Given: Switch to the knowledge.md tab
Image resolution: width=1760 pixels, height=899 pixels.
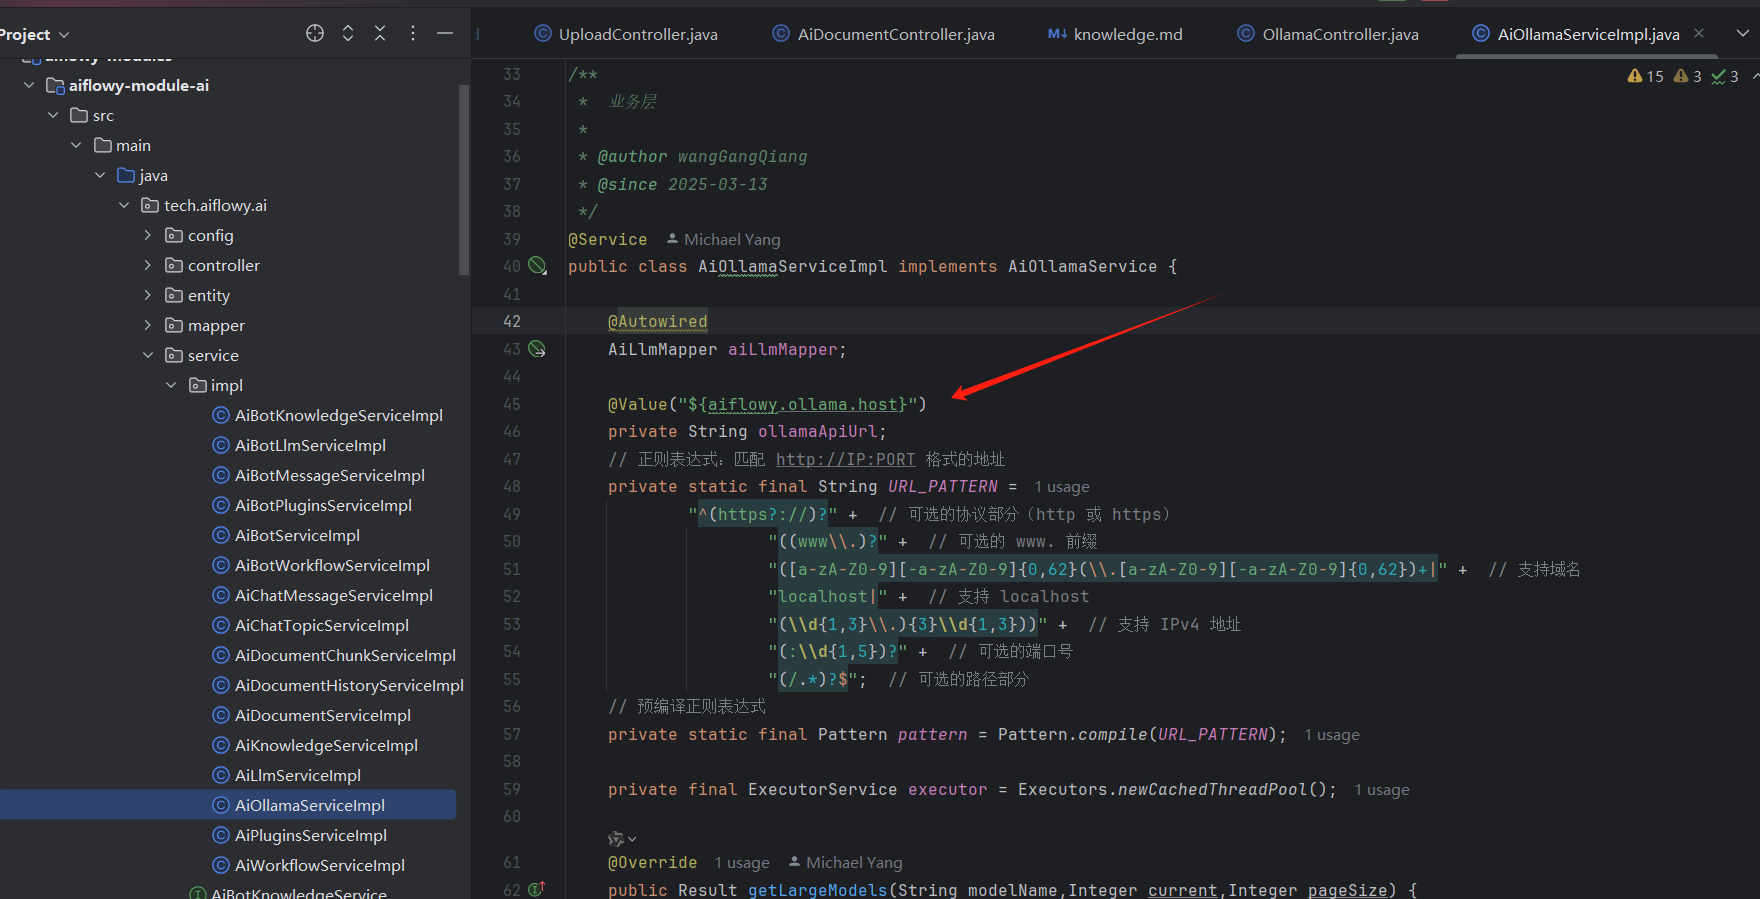Looking at the screenshot, I should click(x=1127, y=34).
